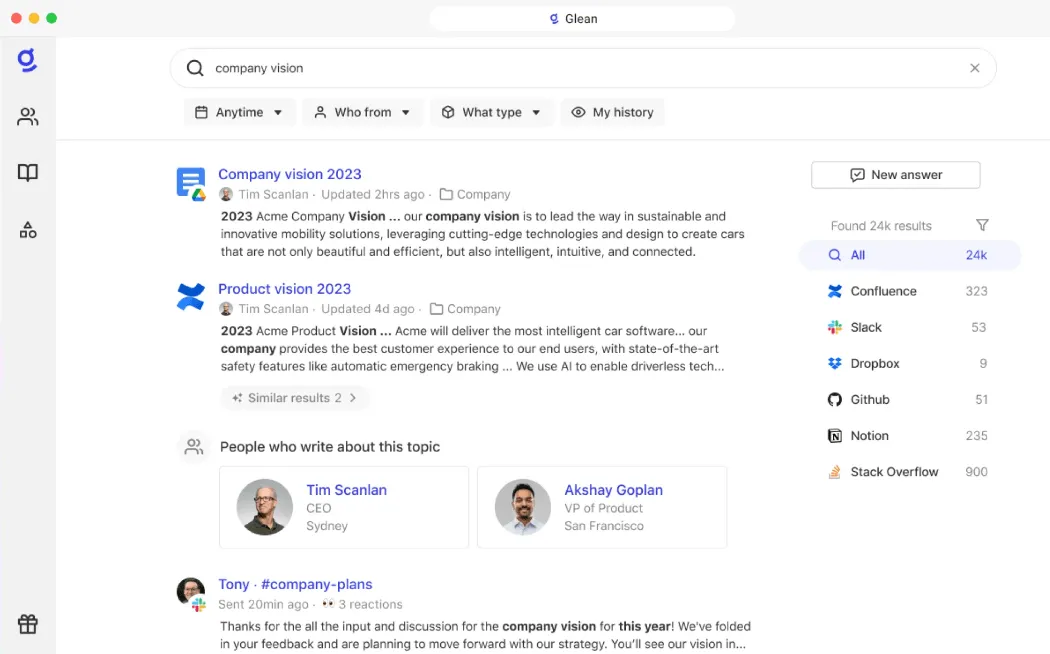Filter results by Dropbox

[909, 363]
